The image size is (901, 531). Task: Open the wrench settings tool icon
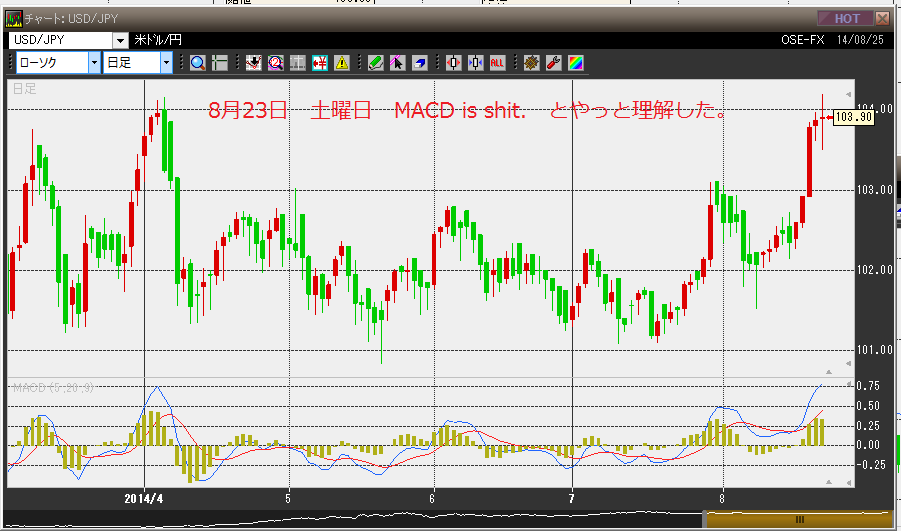(x=553, y=63)
